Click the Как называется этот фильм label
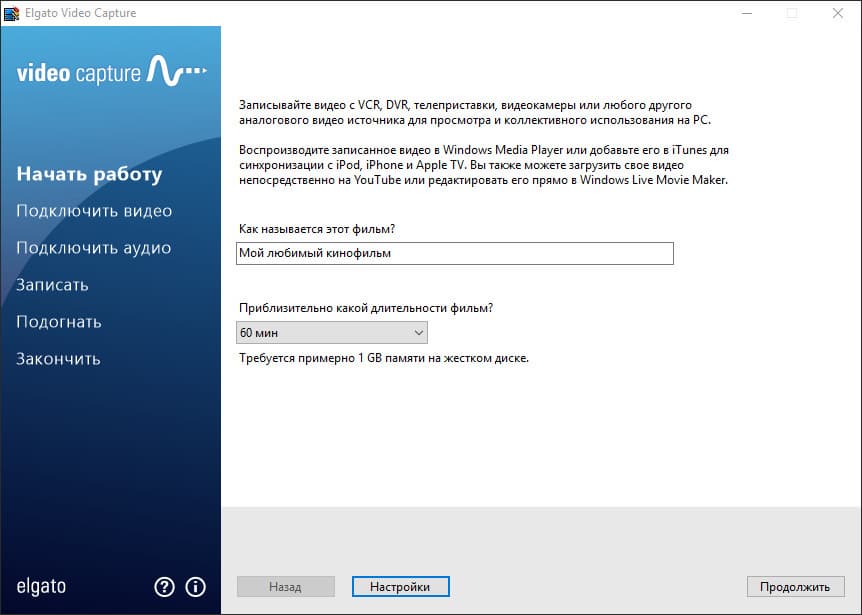Viewport: 862px width, 615px height. click(x=317, y=229)
